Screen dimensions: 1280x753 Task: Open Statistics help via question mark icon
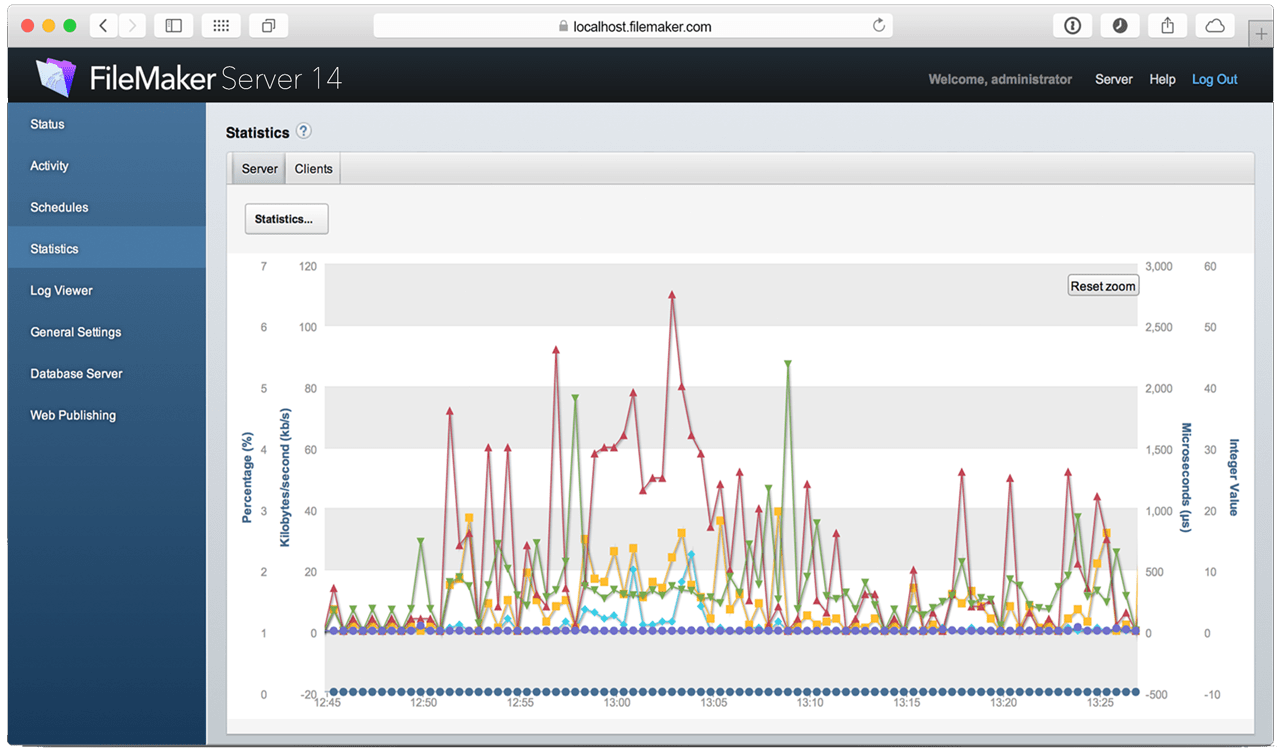coord(302,131)
